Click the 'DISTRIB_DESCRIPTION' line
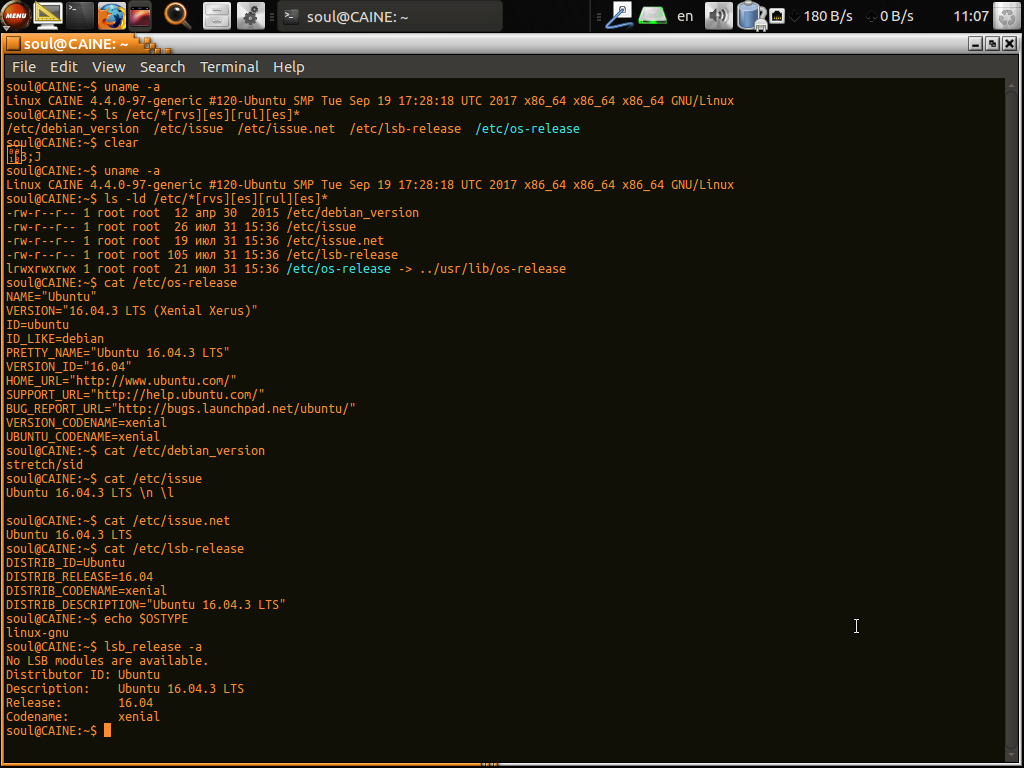1024x768 pixels. pyautogui.click(x=146, y=604)
